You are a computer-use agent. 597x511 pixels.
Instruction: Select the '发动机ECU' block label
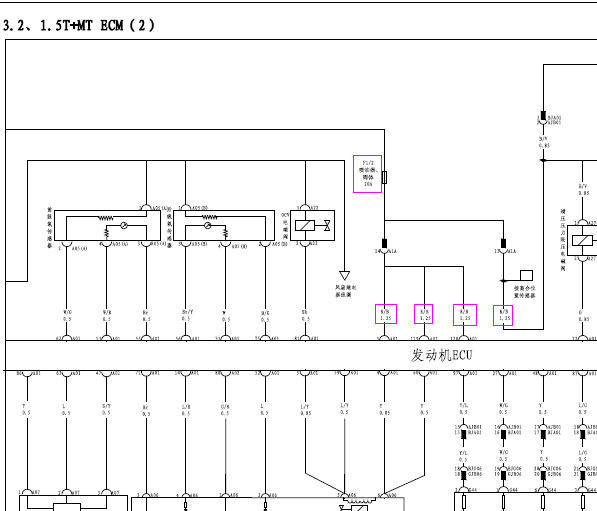click(x=441, y=355)
